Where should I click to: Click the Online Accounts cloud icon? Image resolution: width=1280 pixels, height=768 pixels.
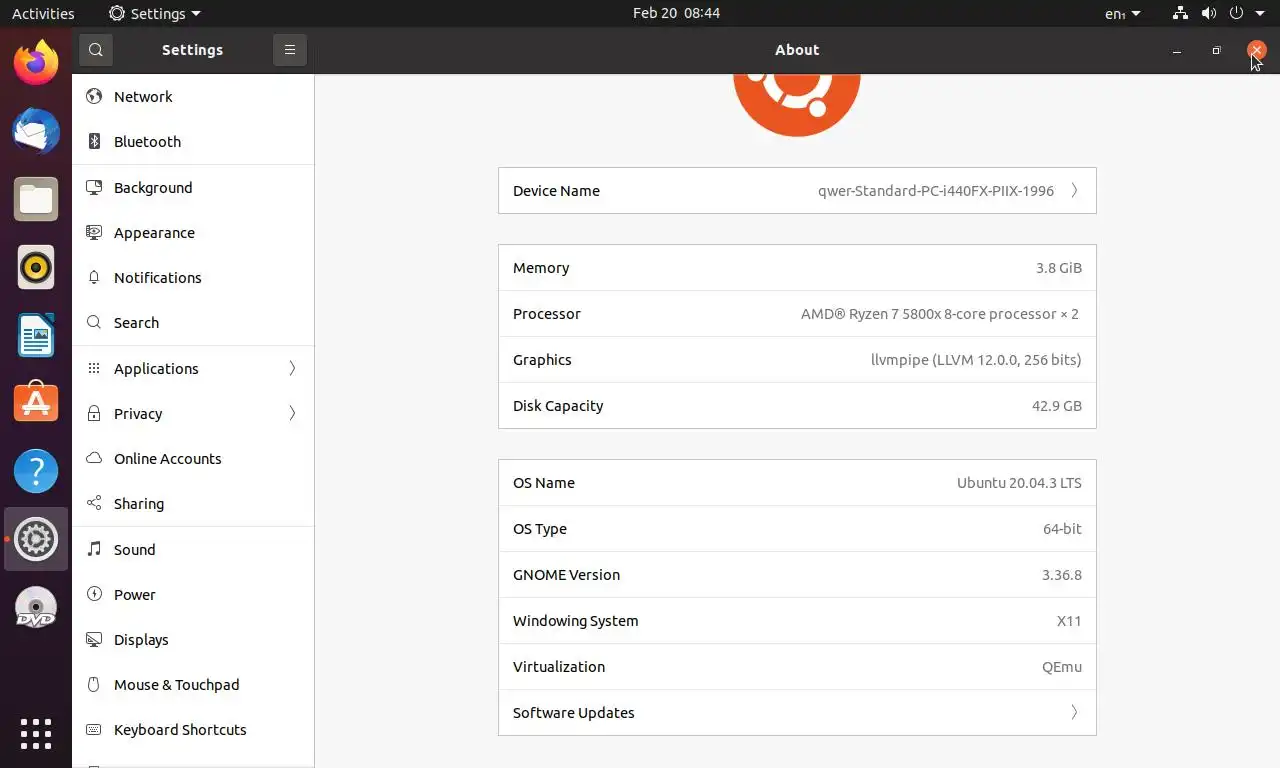pos(94,459)
